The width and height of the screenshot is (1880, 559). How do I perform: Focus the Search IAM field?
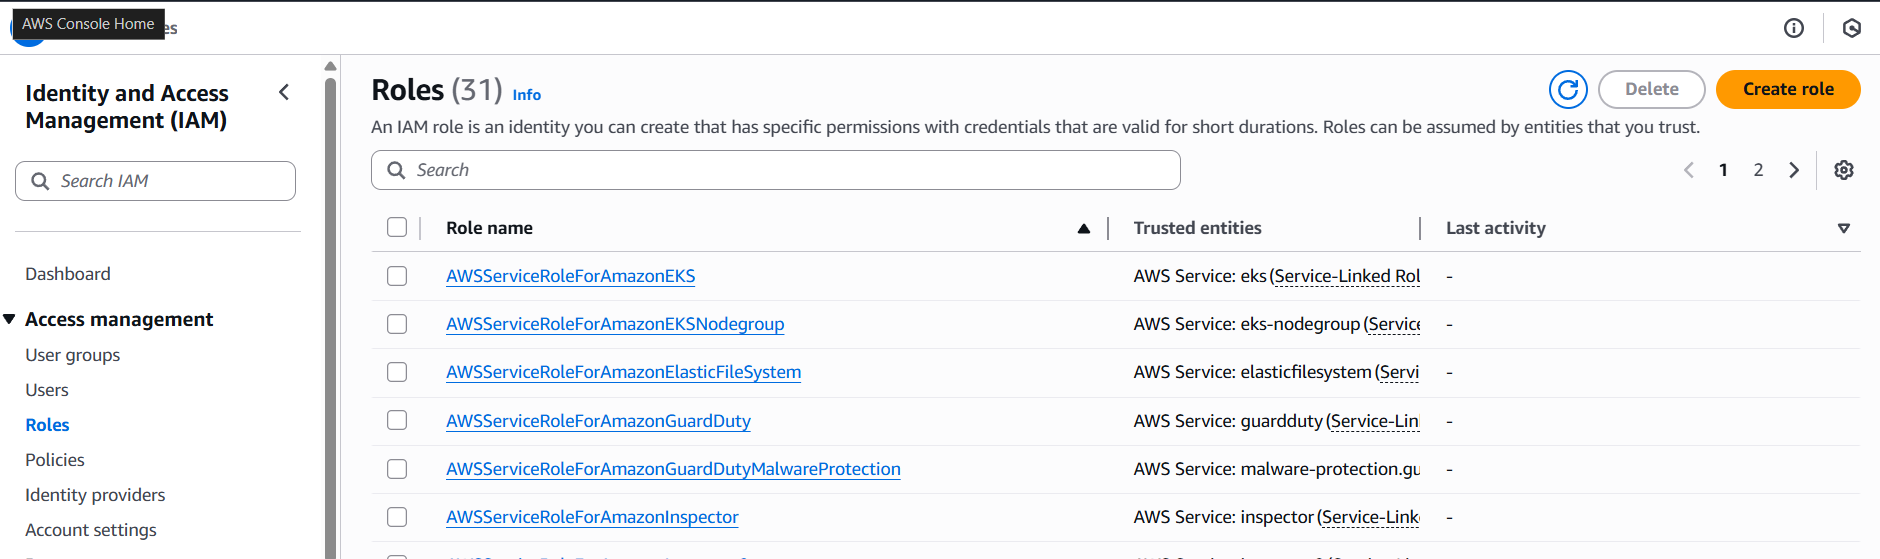155,181
